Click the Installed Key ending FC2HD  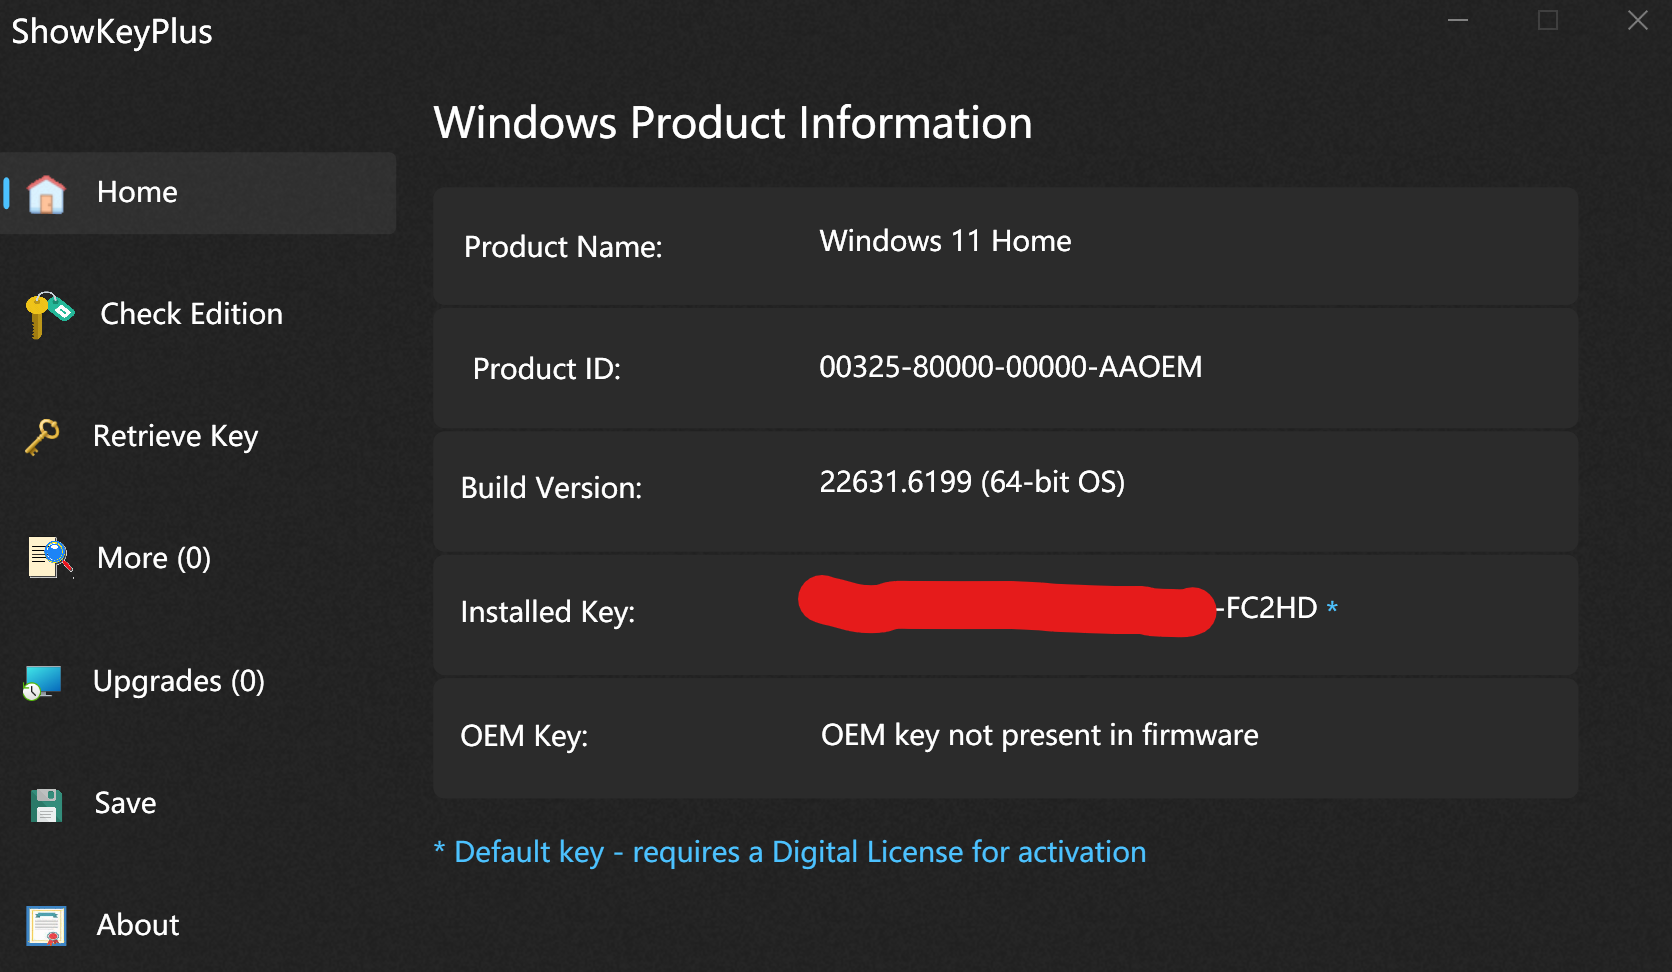[1266, 608]
